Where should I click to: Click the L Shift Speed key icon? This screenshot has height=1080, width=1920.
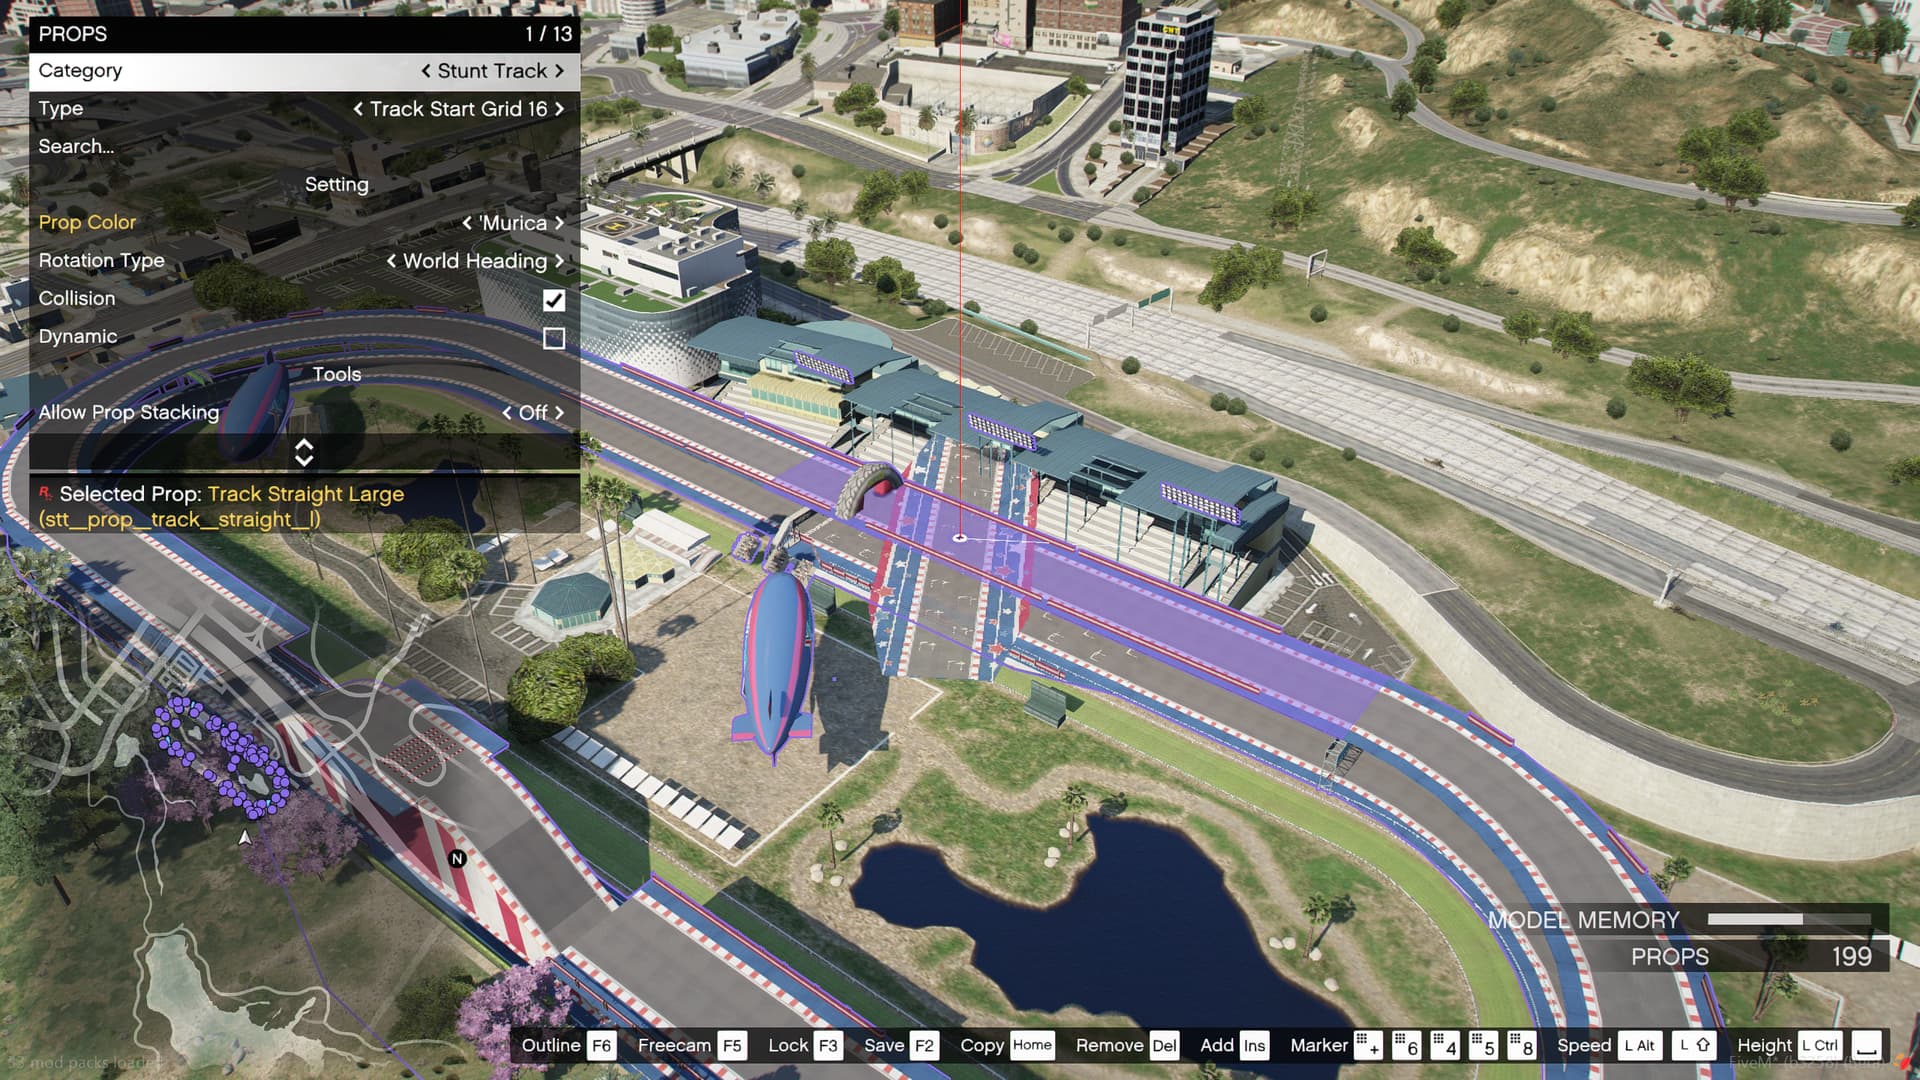click(x=1694, y=1045)
